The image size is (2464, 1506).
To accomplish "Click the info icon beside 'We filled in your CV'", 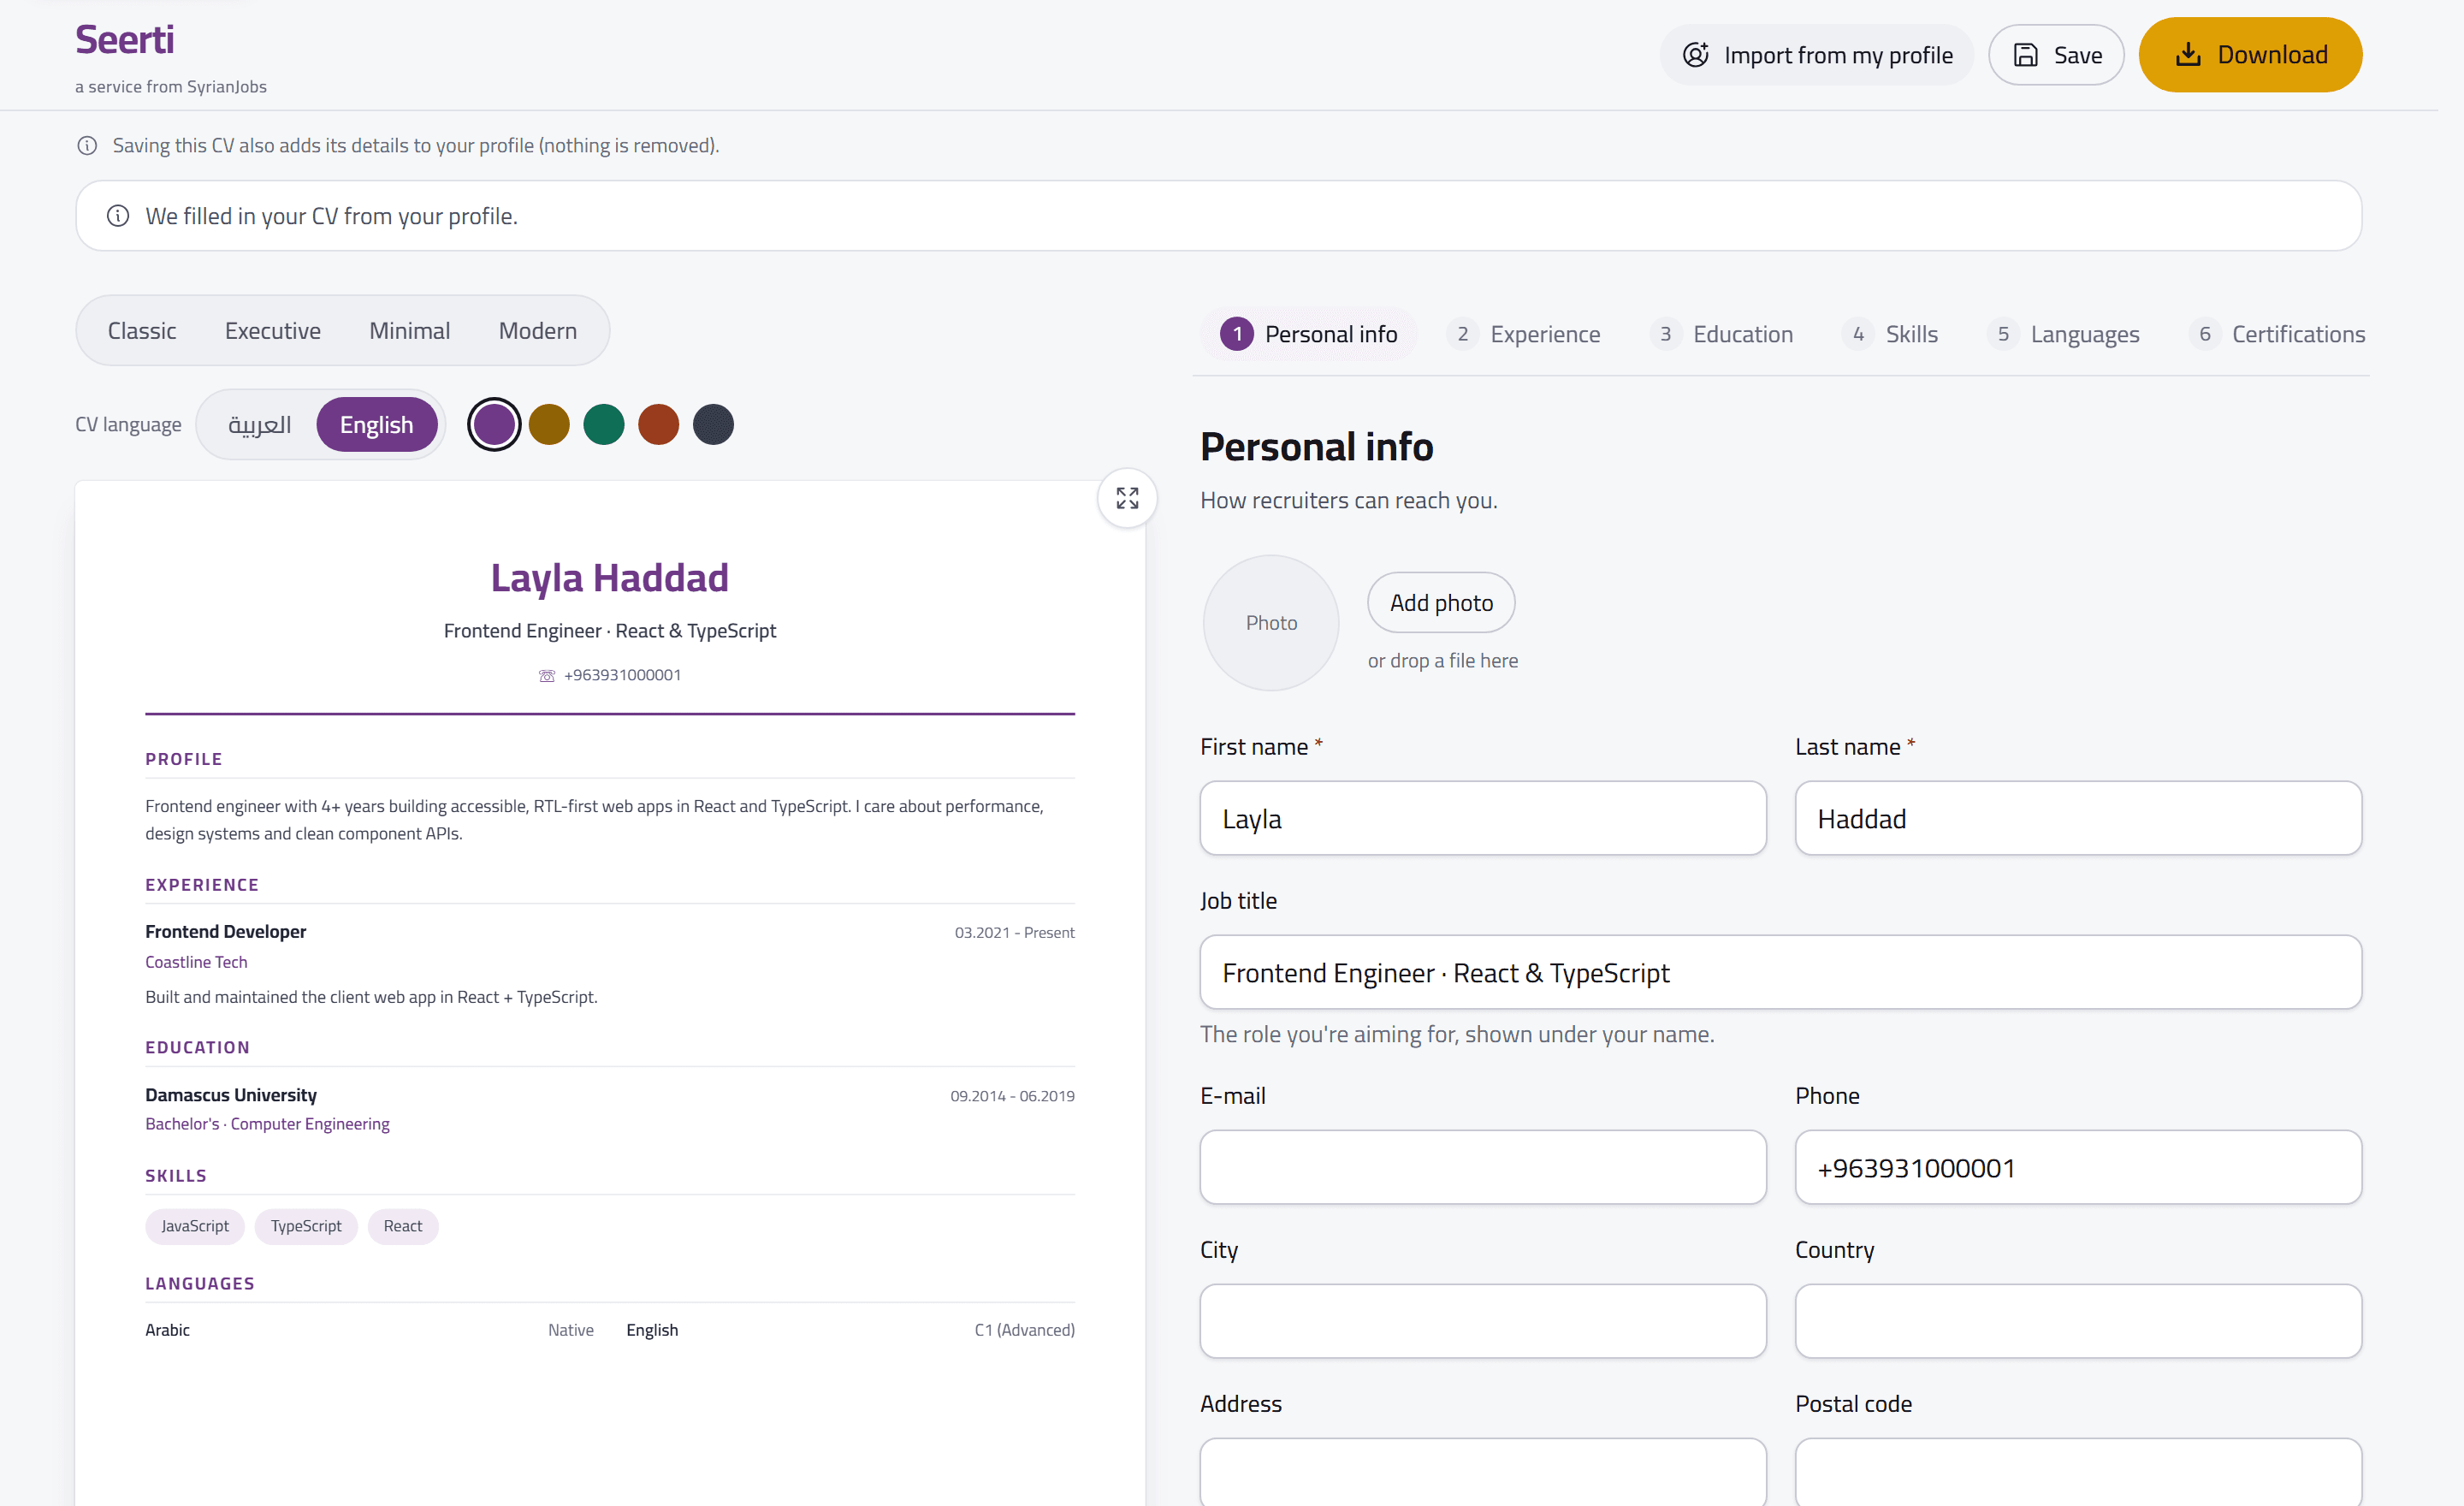I will 118,216.
